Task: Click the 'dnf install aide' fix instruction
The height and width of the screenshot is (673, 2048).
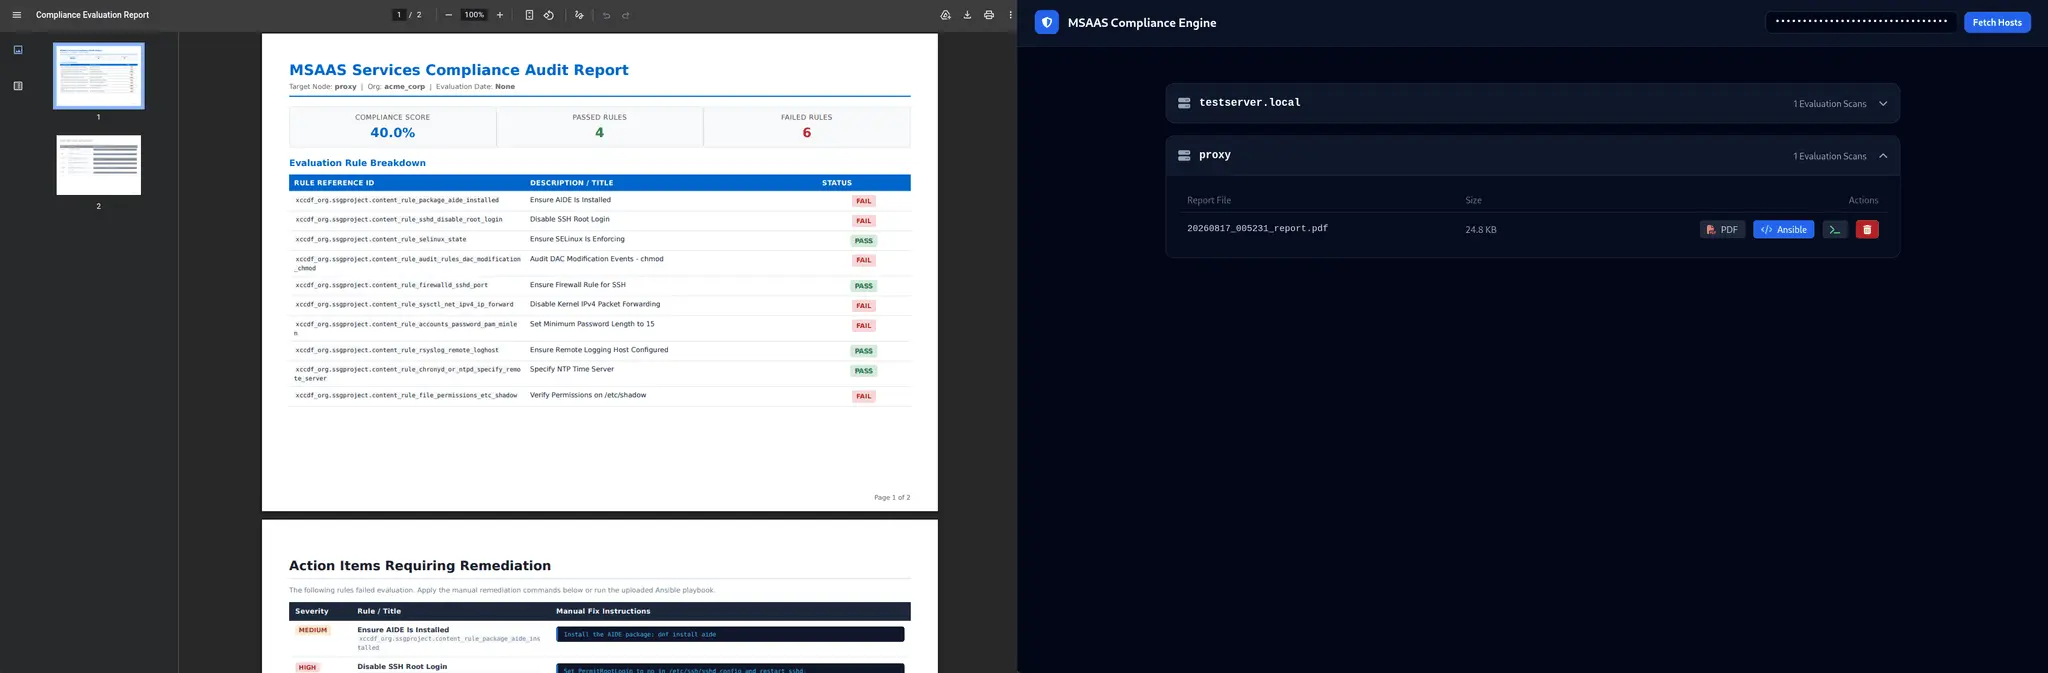Action: coord(640,634)
